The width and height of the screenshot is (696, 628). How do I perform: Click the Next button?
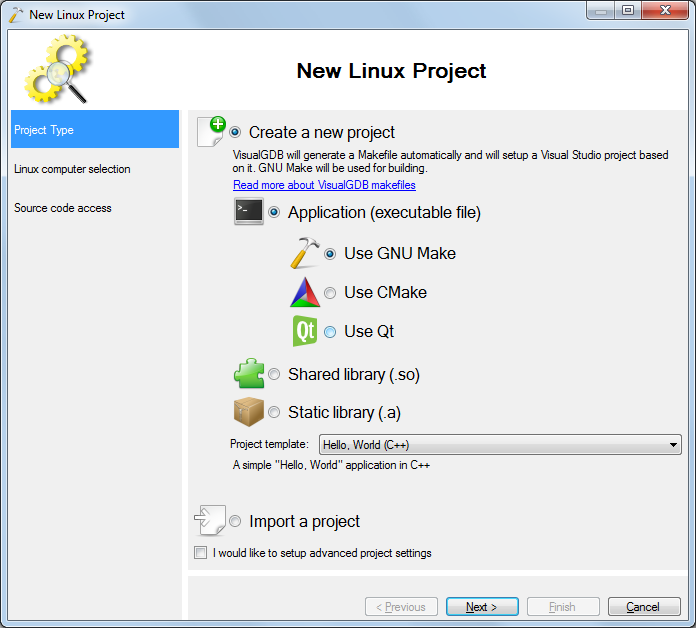[482, 606]
